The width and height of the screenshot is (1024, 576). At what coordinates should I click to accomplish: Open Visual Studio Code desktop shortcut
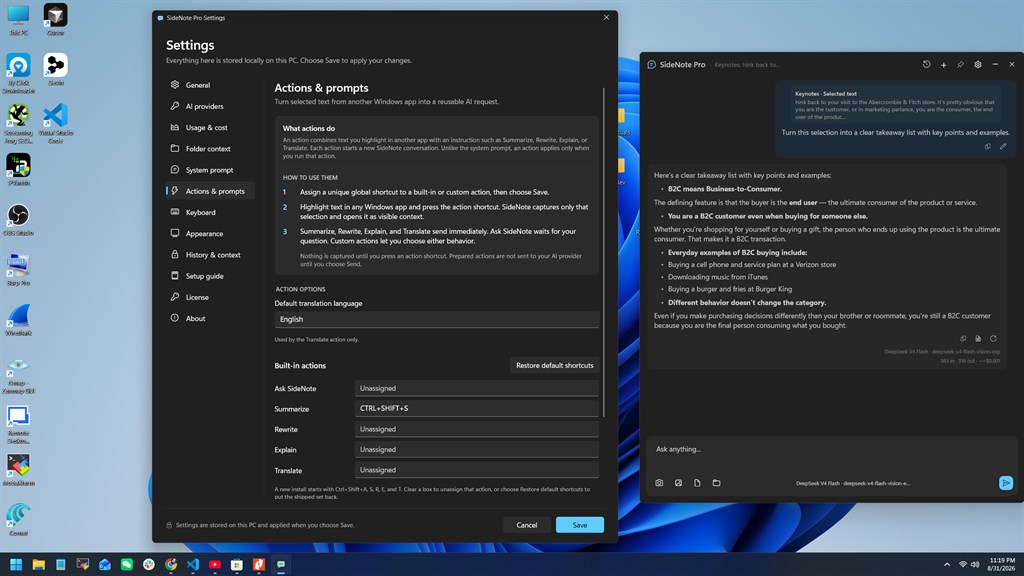56,123
